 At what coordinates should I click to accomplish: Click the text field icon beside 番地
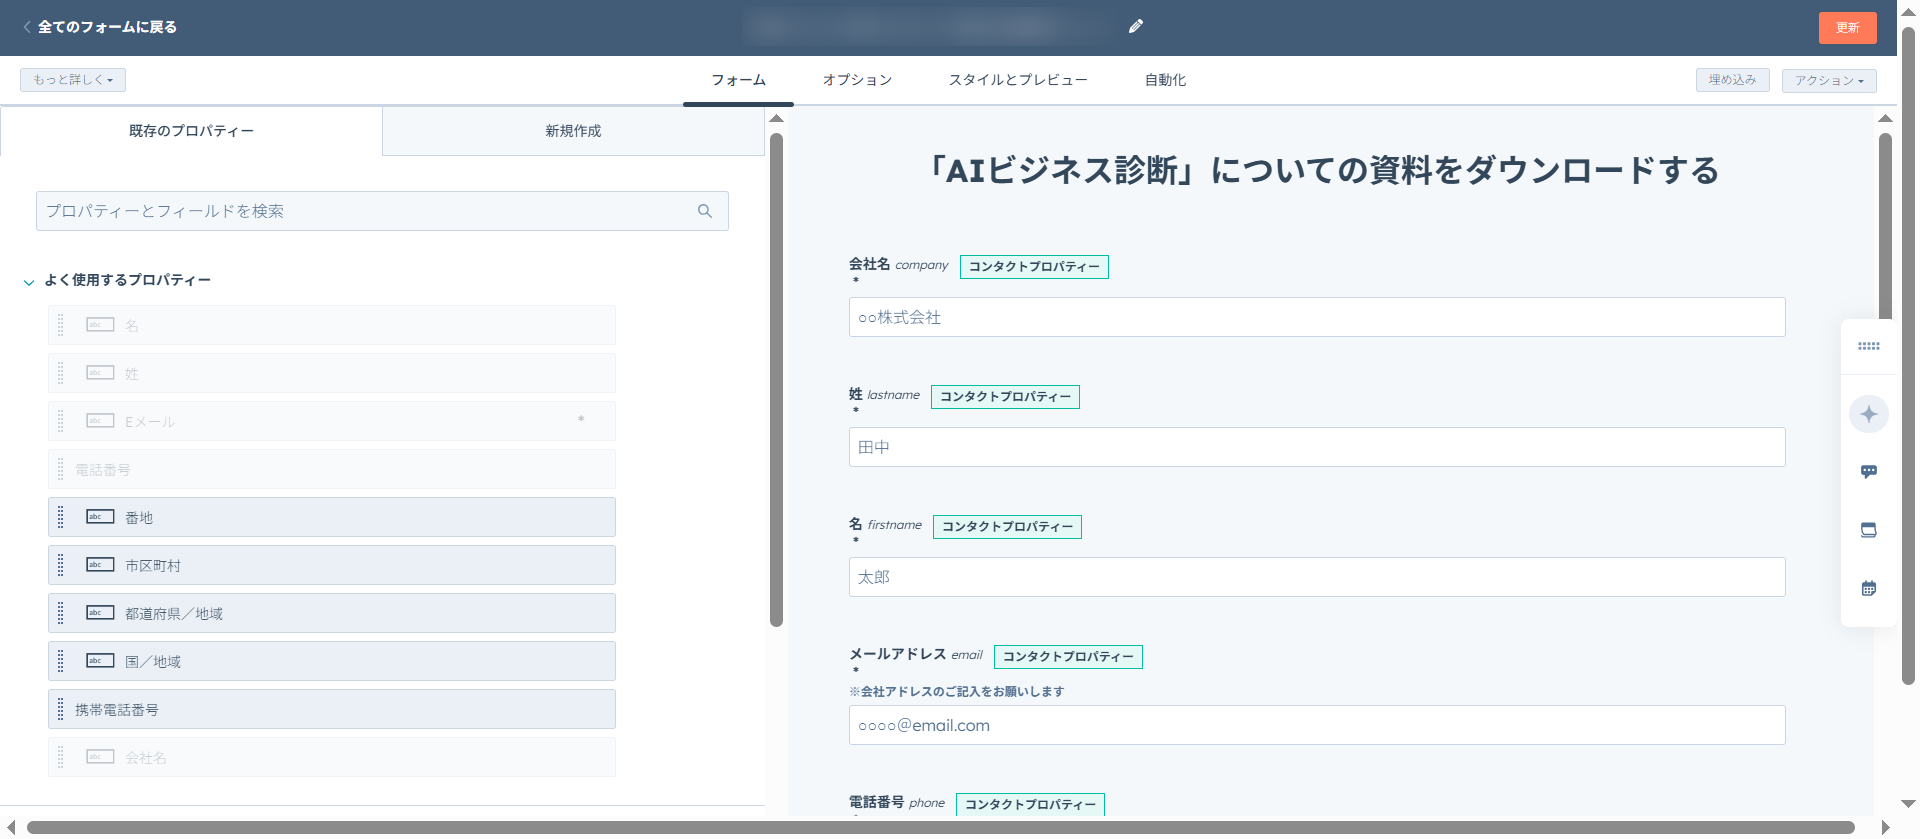click(x=100, y=517)
